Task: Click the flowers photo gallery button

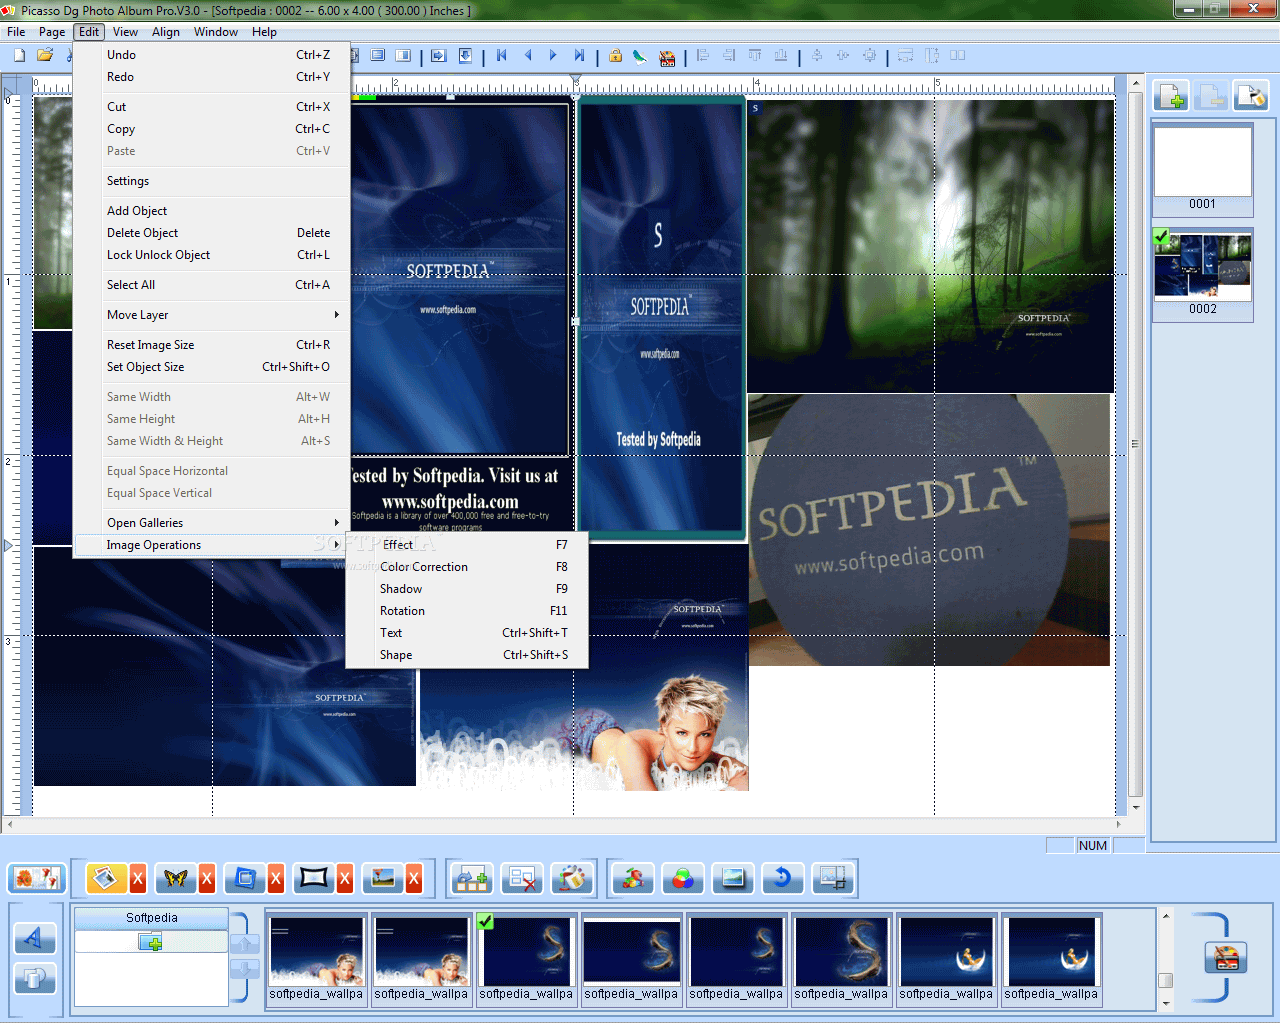Action: (36, 878)
